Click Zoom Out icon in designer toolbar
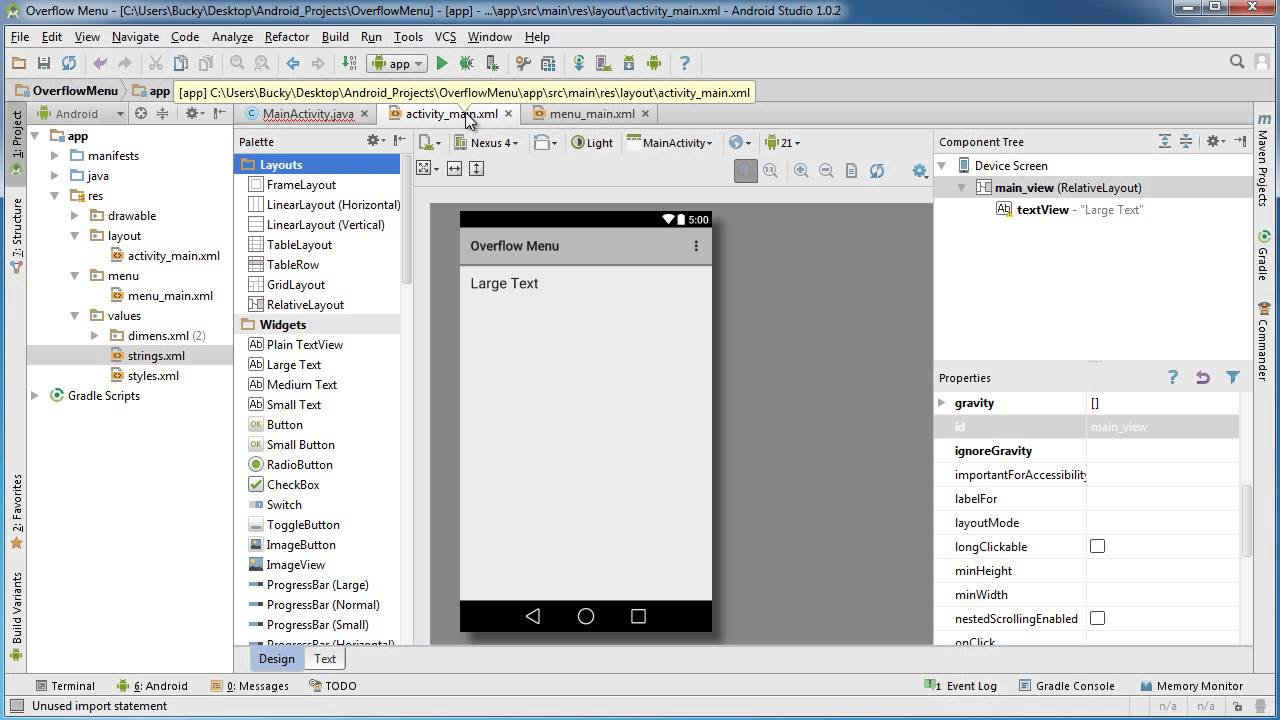 coord(826,171)
